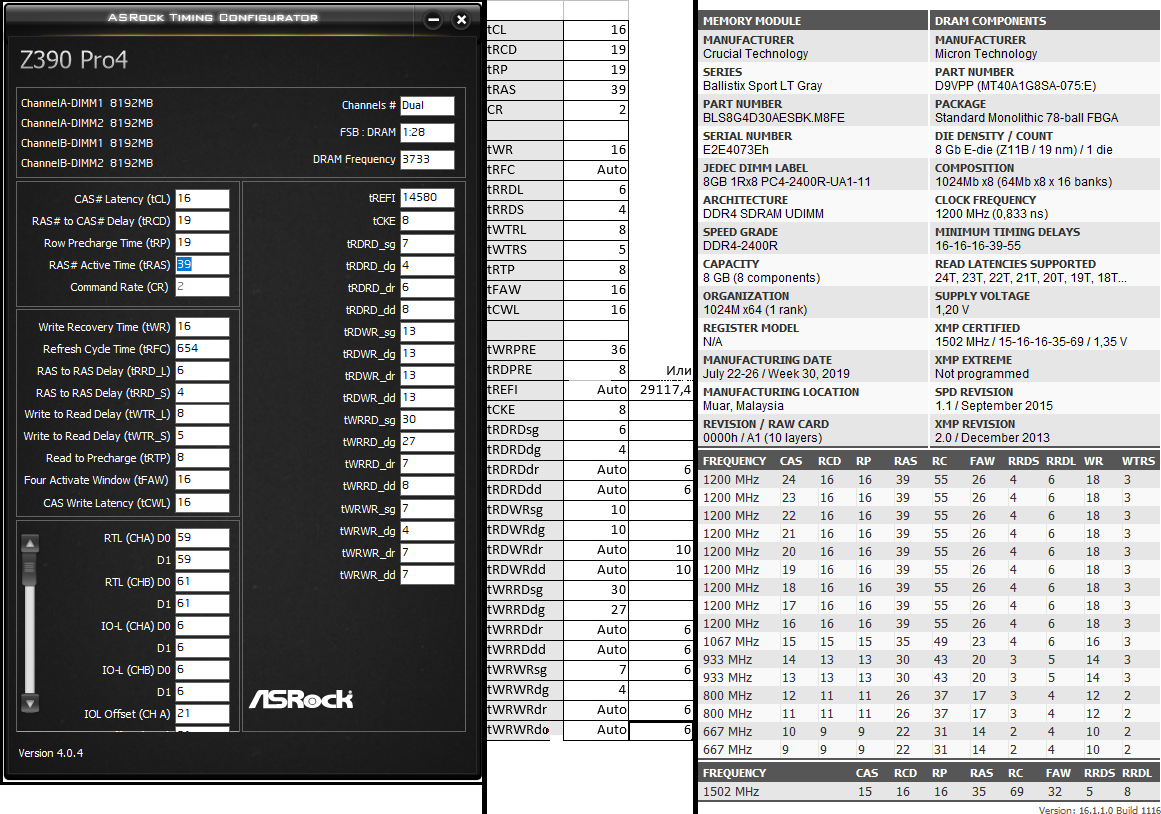Click the serial number E2E4073Eh
Screen dimensions: 1161x814
click(736, 150)
